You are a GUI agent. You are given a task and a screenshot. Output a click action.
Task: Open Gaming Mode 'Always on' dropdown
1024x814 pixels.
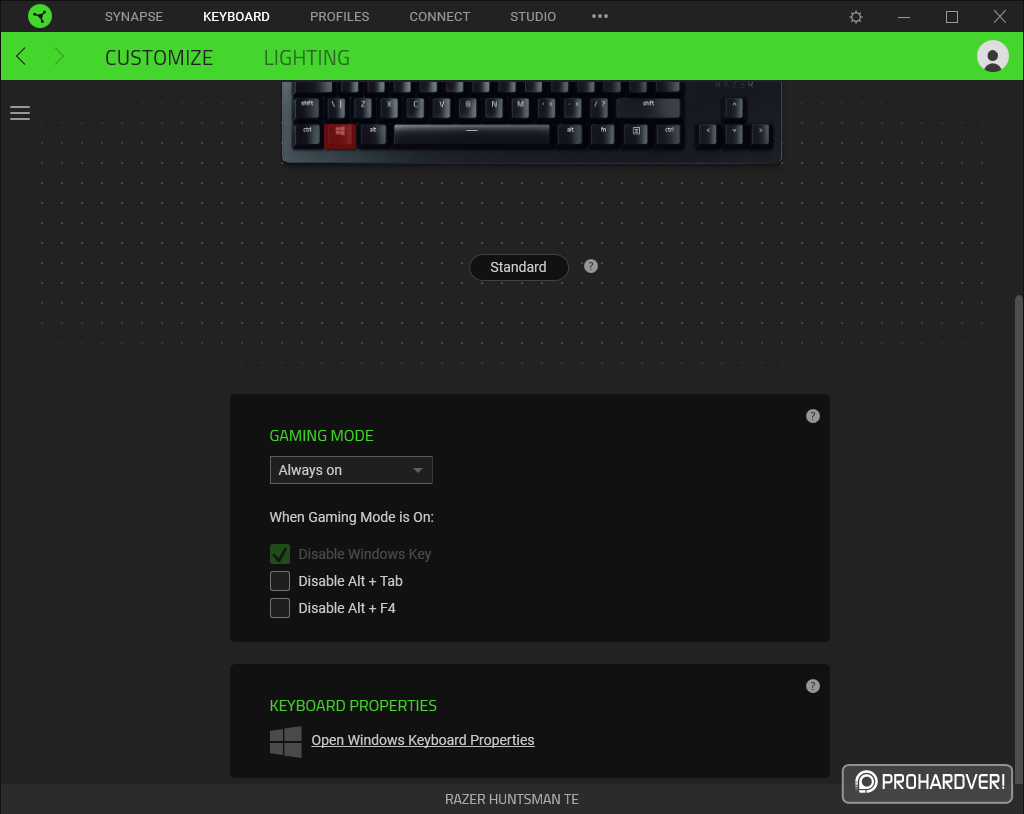click(351, 470)
